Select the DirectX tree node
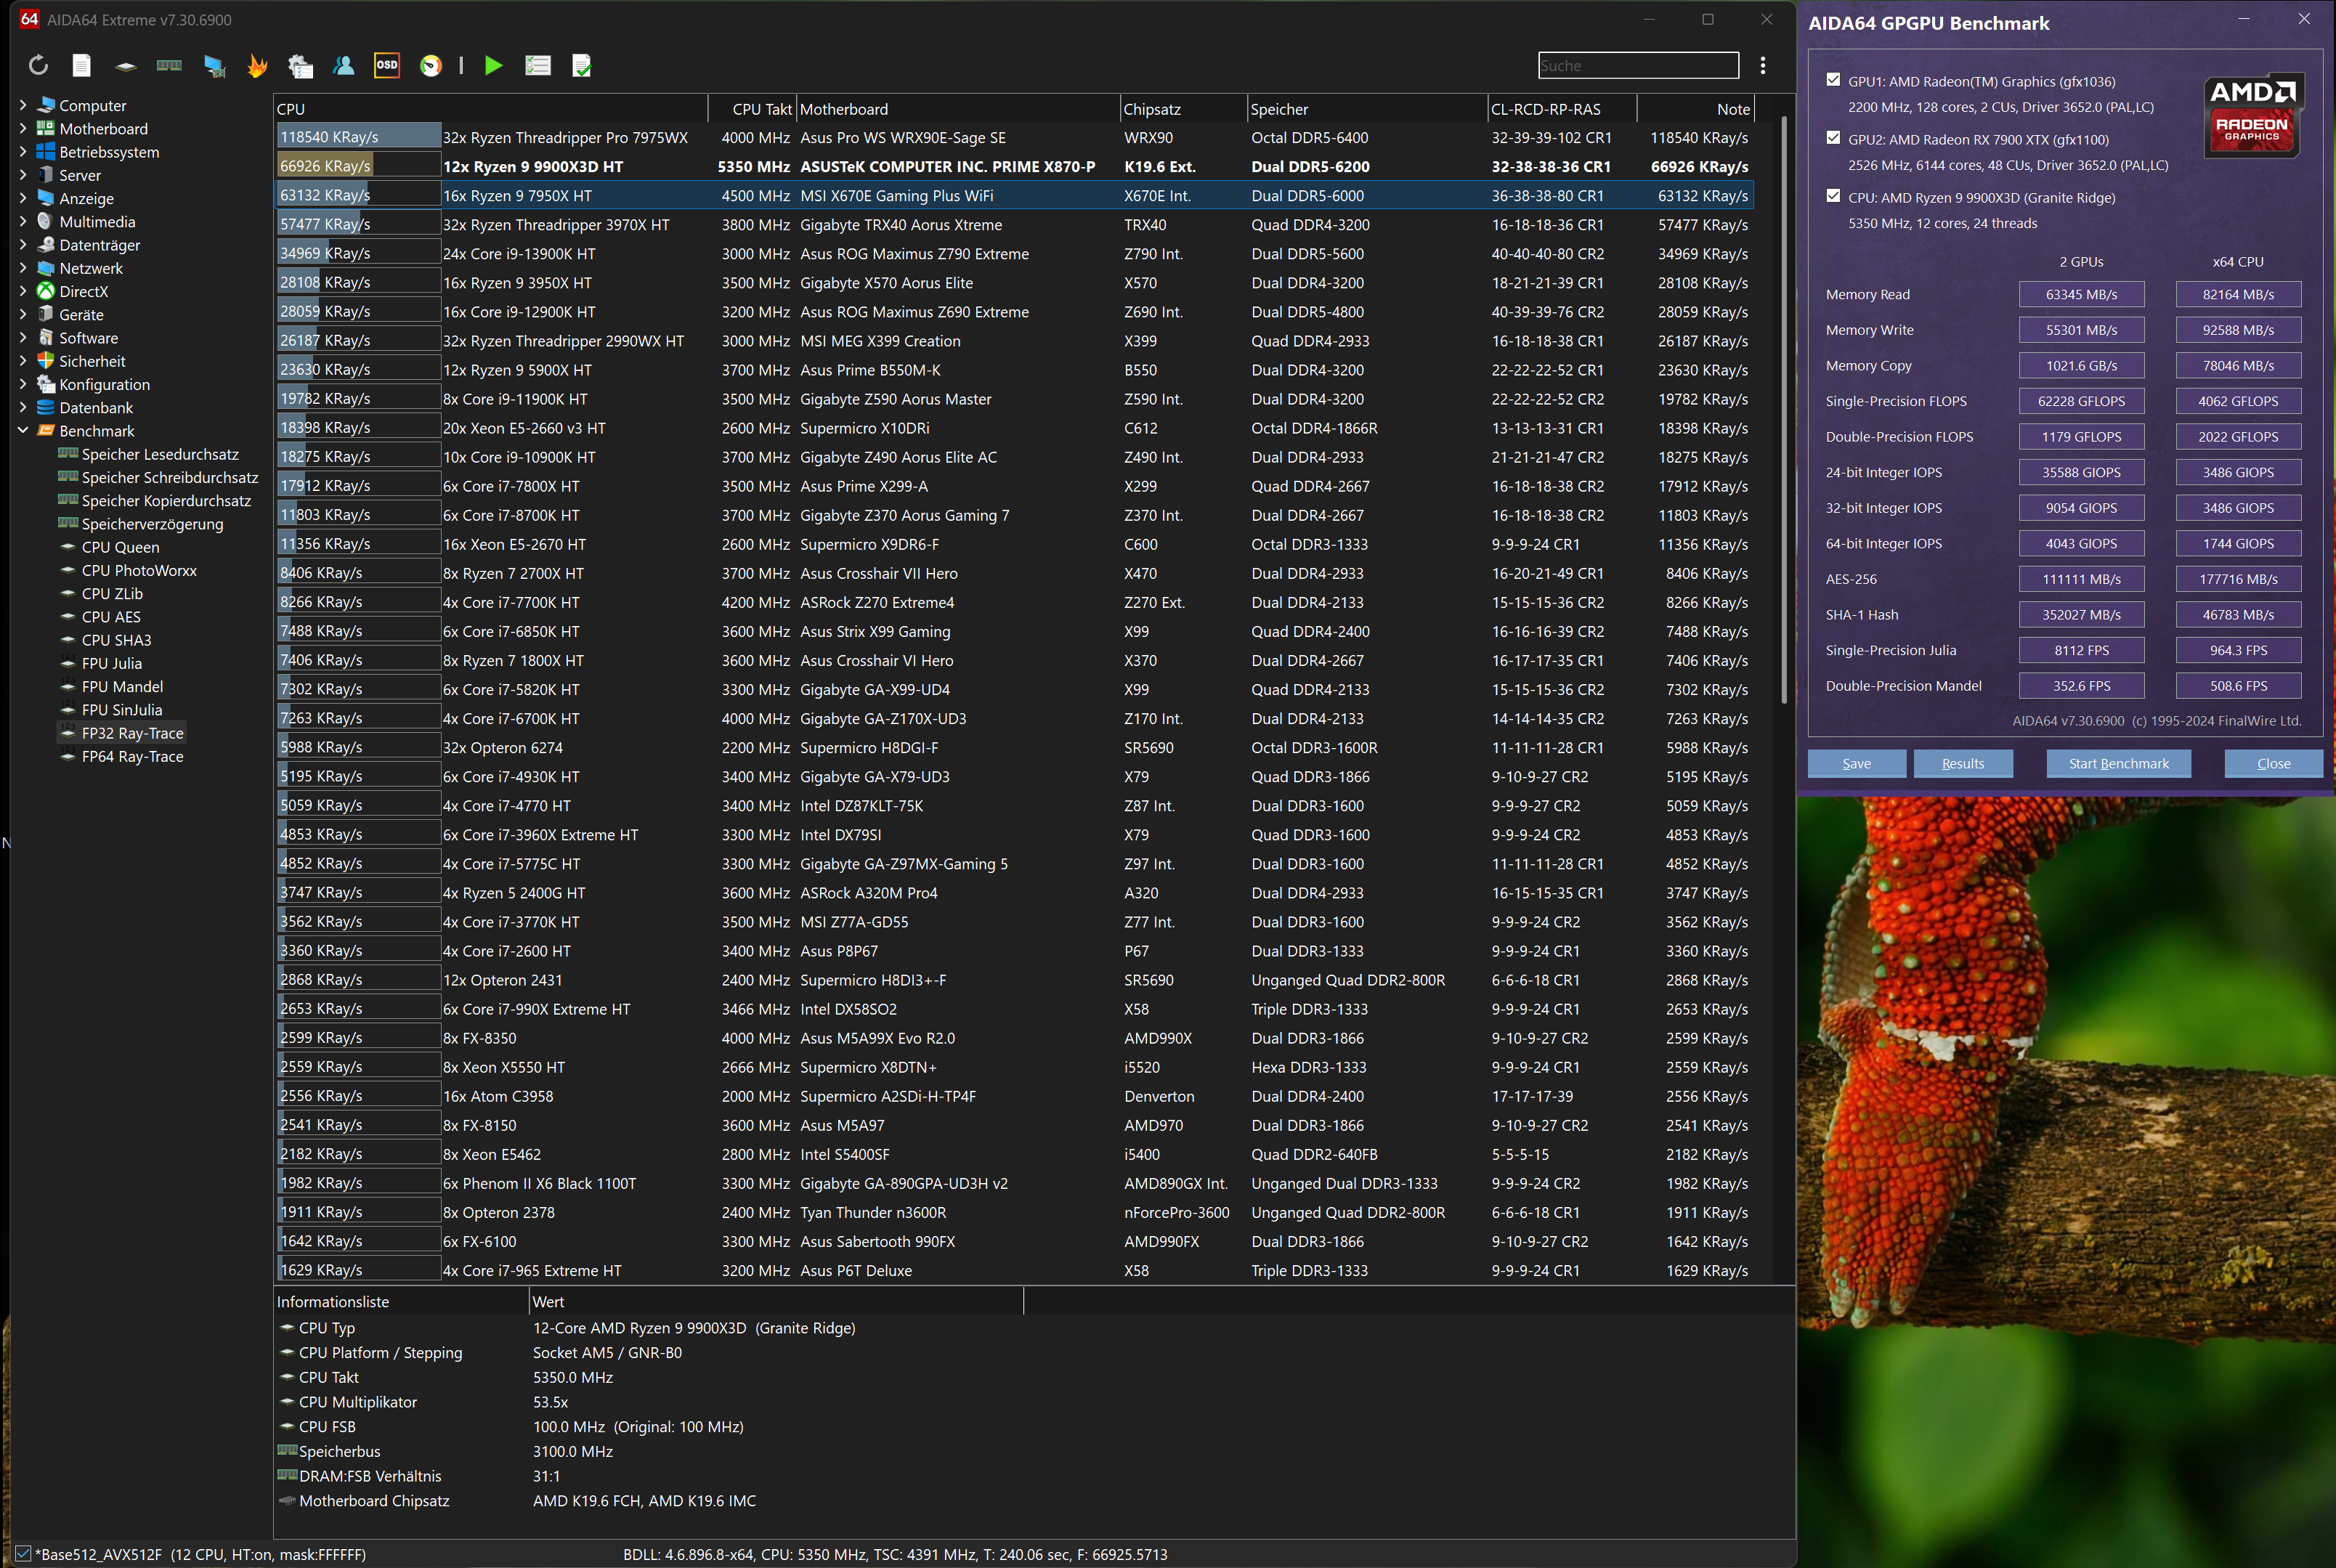Image resolution: width=2336 pixels, height=1568 pixels. [83, 291]
